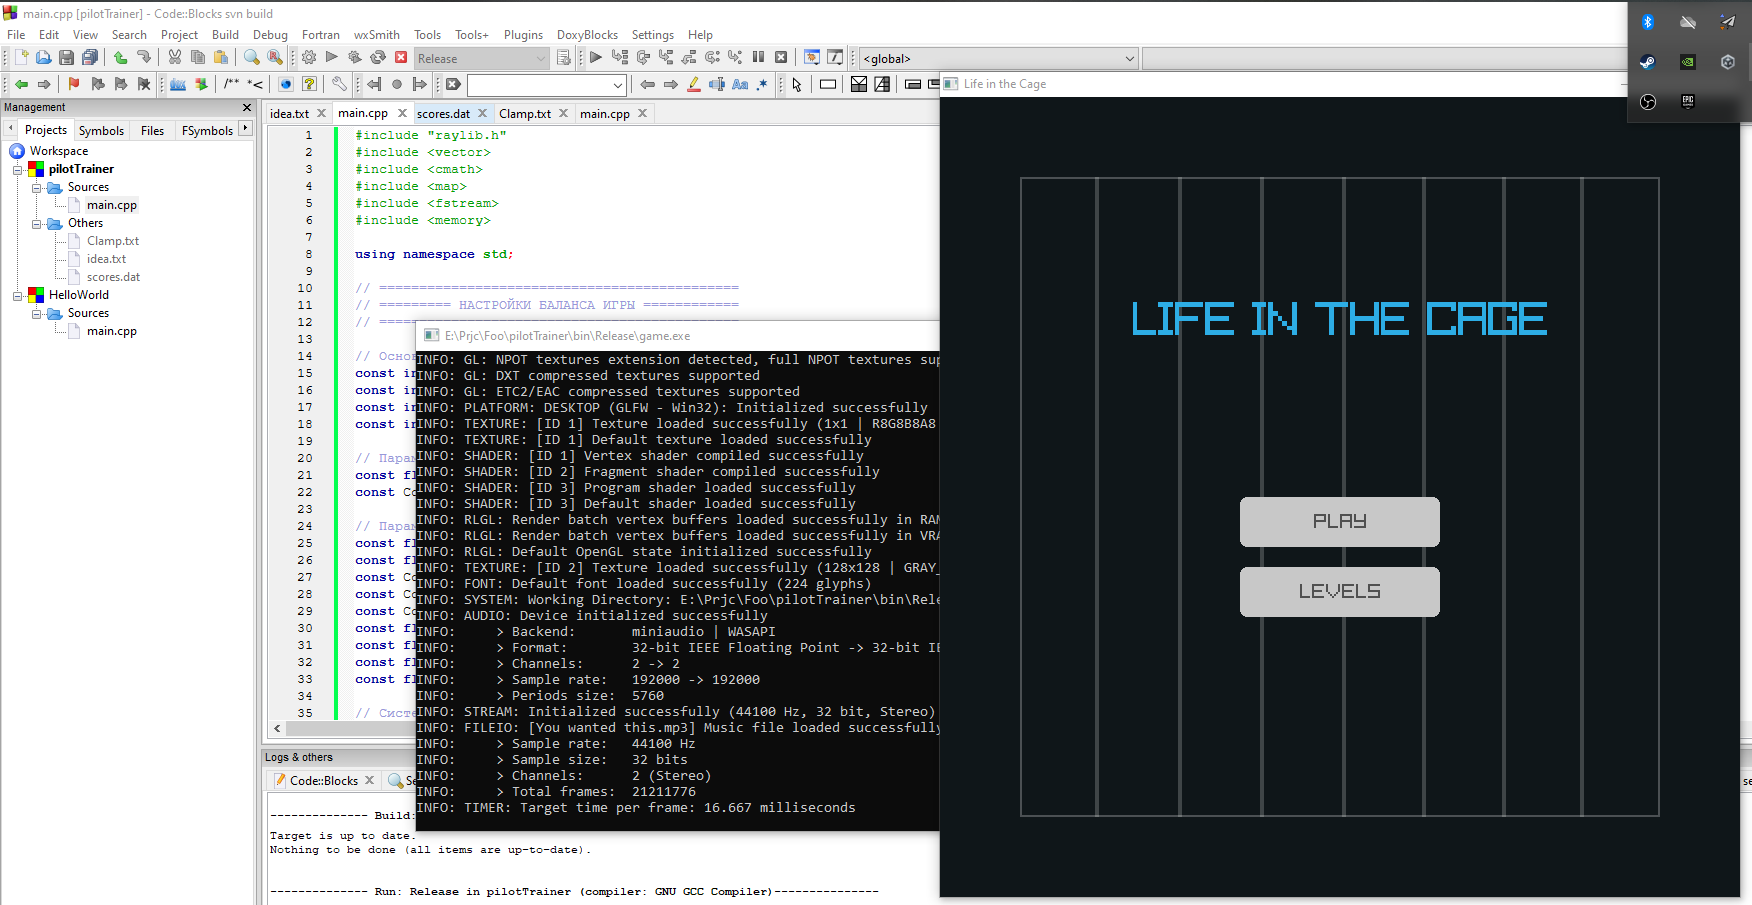The height and width of the screenshot is (905, 1752).
Task: Open the Plugins menu
Action: pyautogui.click(x=523, y=34)
